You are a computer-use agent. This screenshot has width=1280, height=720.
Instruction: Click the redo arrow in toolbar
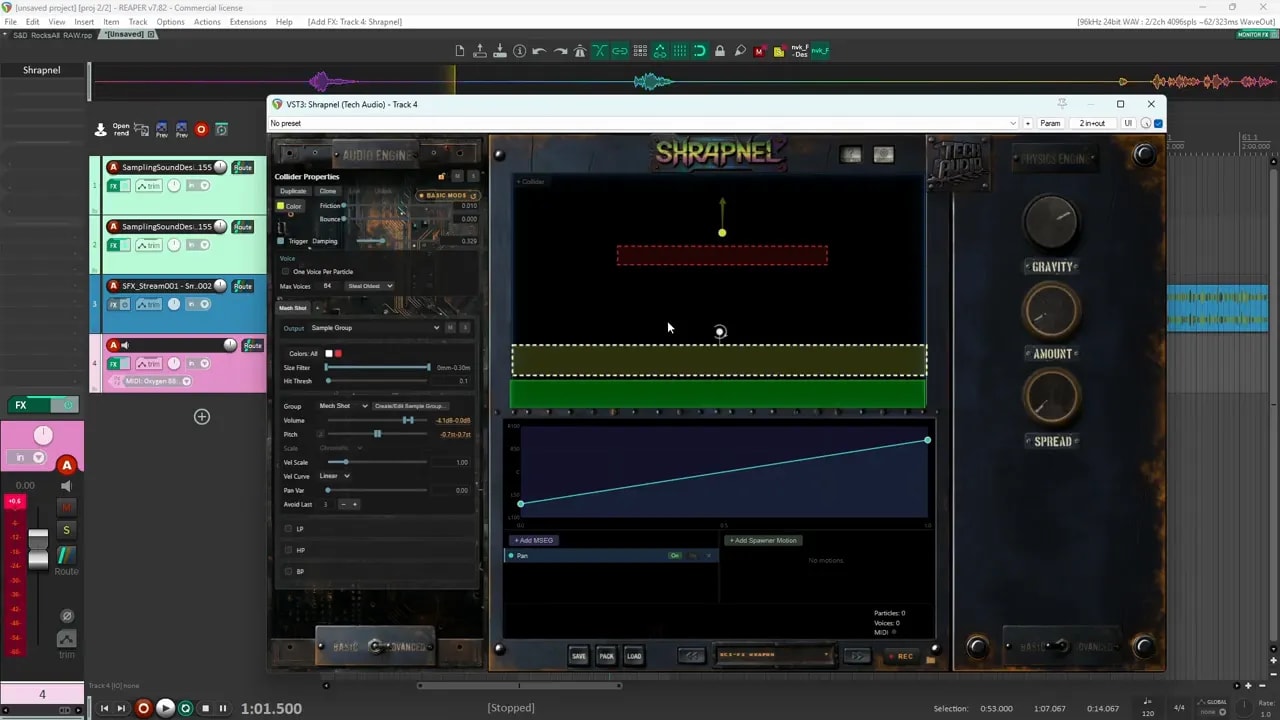coord(560,51)
